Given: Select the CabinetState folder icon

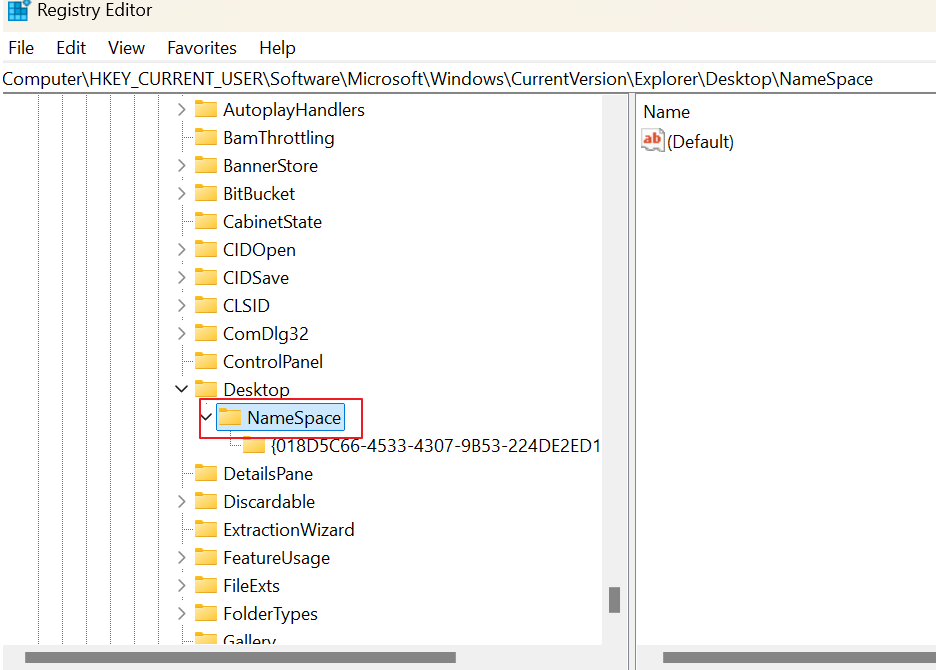Looking at the screenshot, I should pyautogui.click(x=206, y=221).
